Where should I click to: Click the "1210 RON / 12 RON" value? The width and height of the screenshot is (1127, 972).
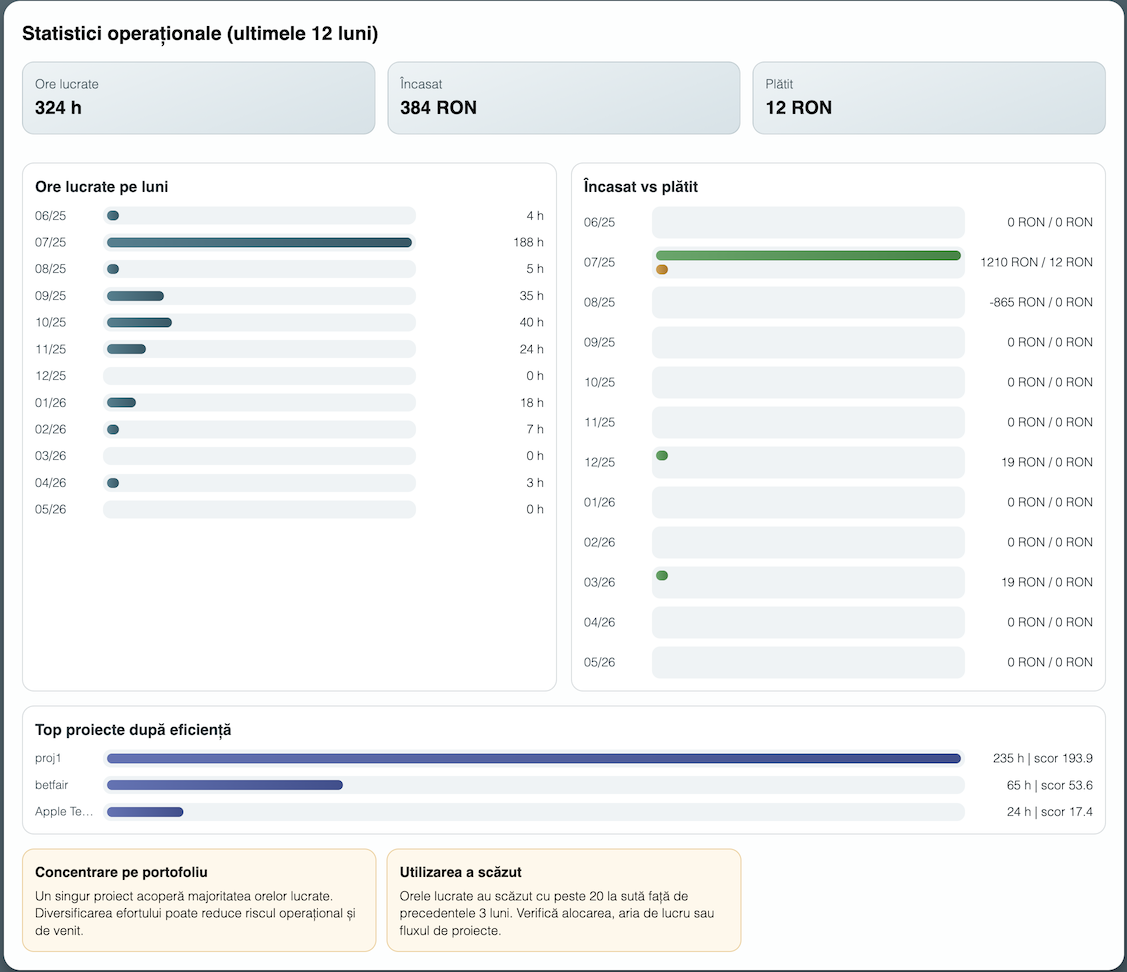1036,262
